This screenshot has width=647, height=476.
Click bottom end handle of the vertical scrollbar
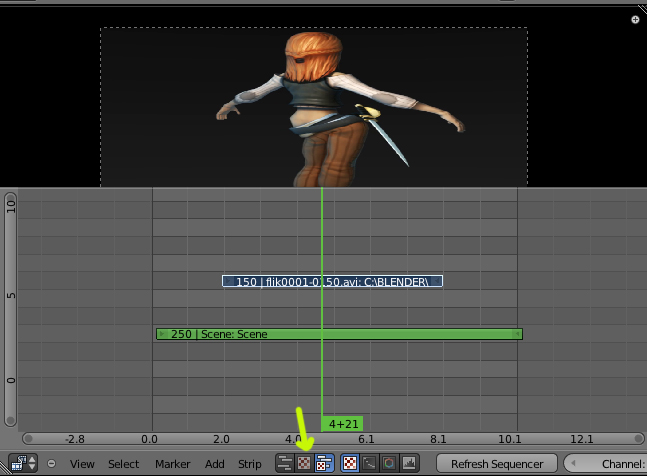pos(11,420)
